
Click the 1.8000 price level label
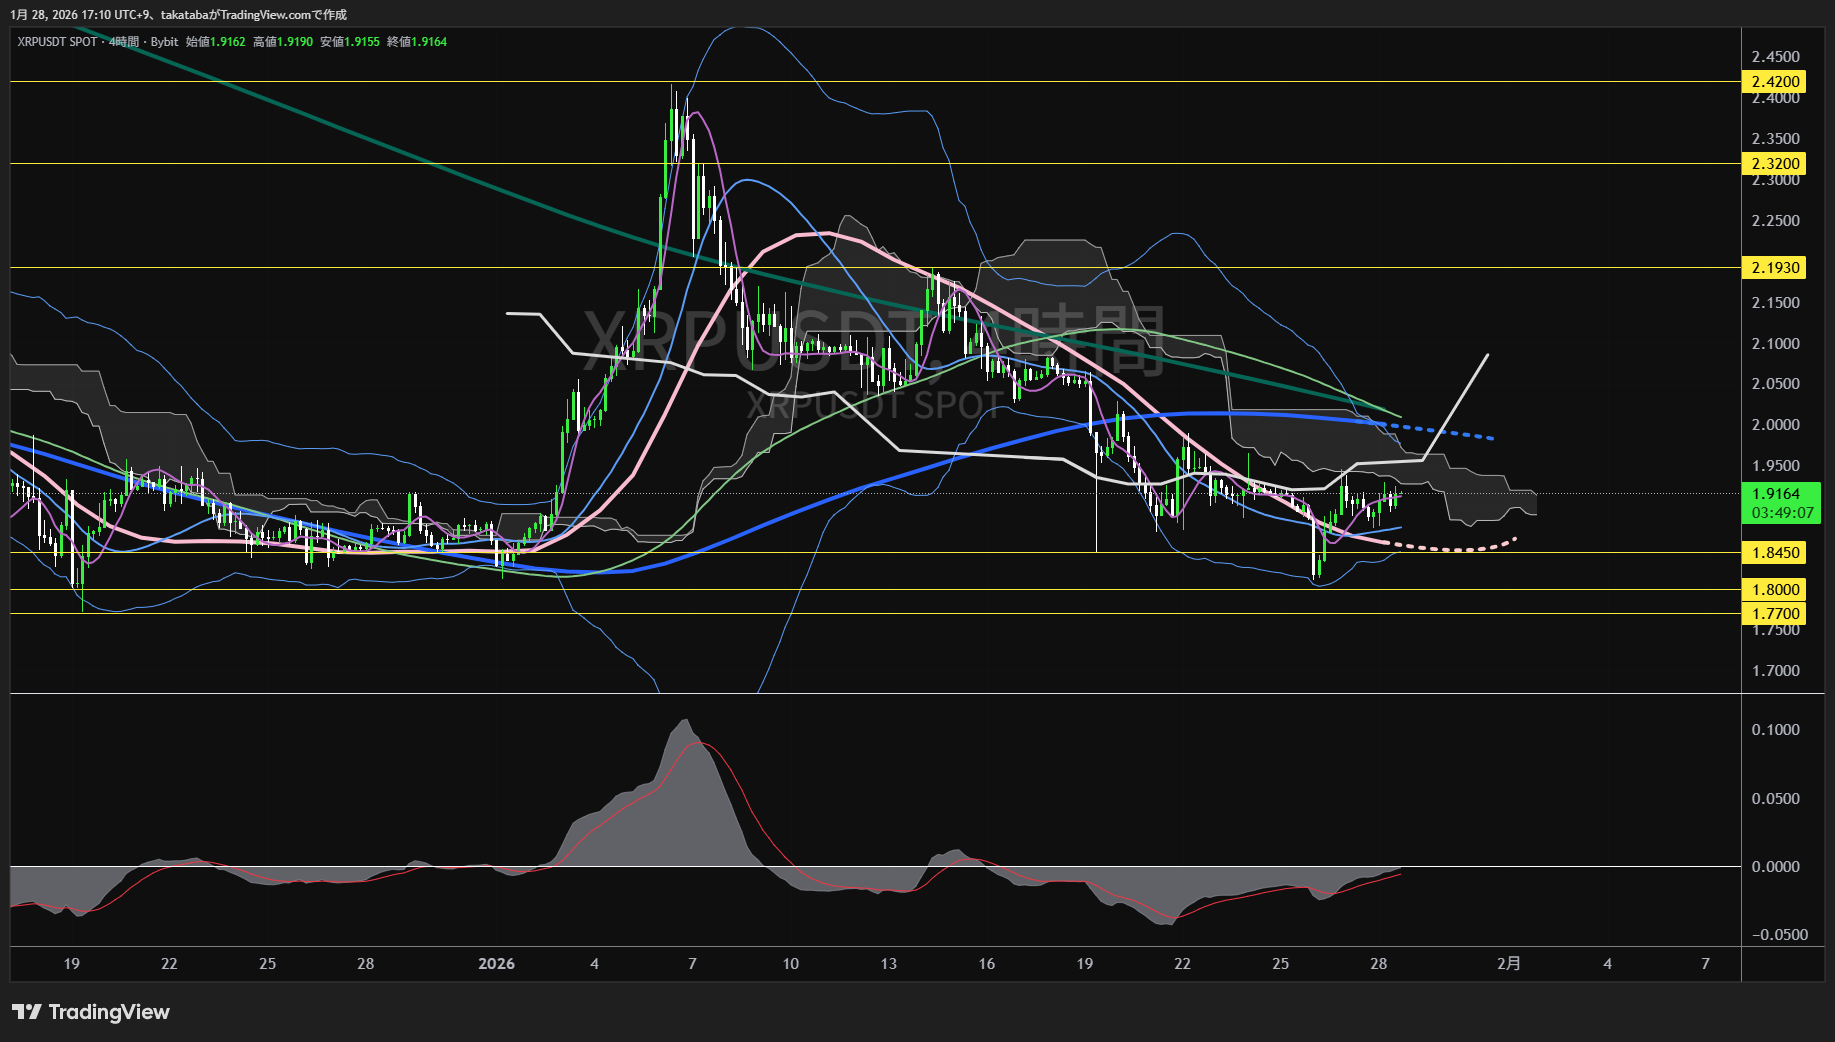point(1775,590)
